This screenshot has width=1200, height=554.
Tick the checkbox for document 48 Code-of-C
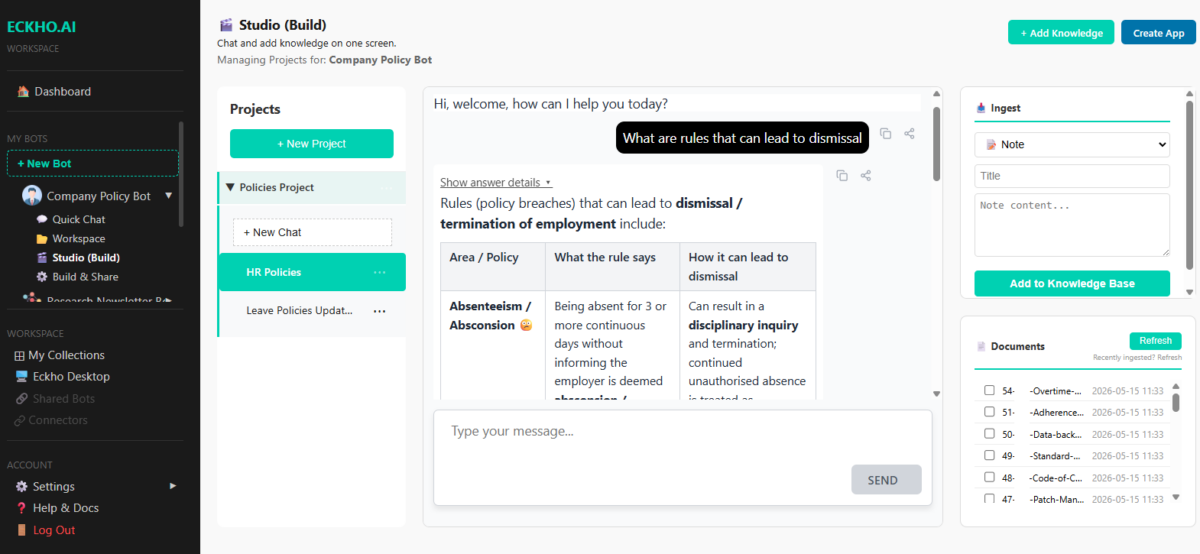coord(989,477)
